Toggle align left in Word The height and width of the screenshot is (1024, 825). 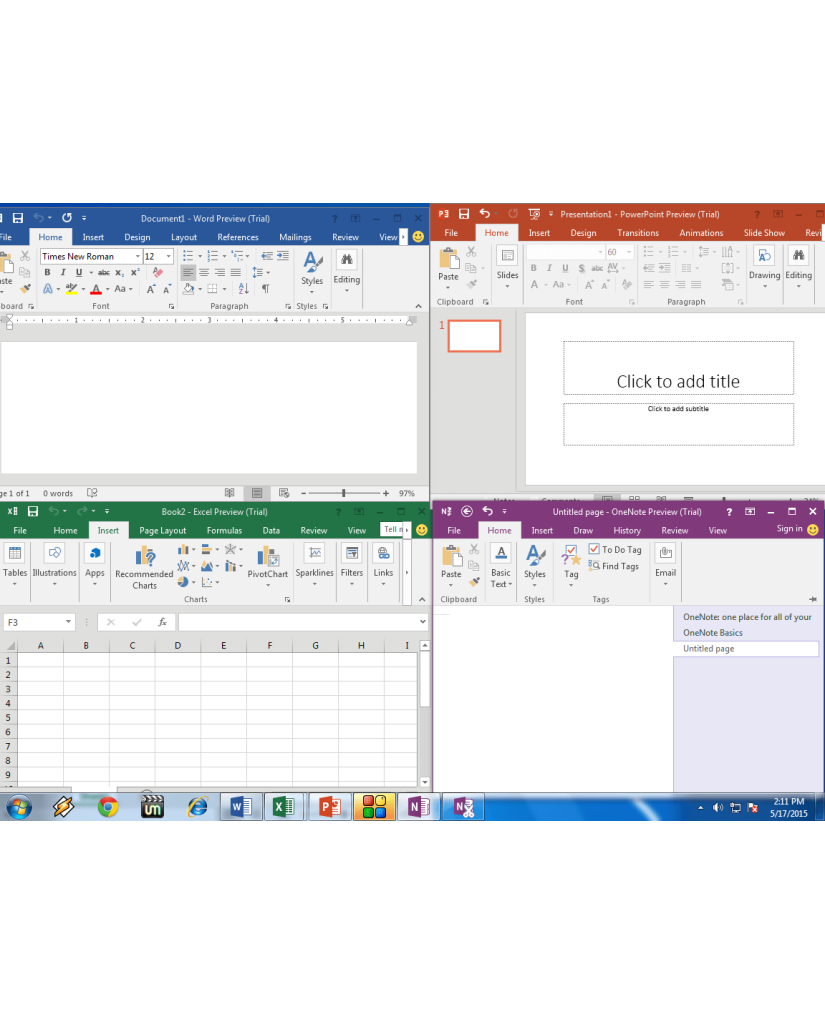click(x=188, y=272)
